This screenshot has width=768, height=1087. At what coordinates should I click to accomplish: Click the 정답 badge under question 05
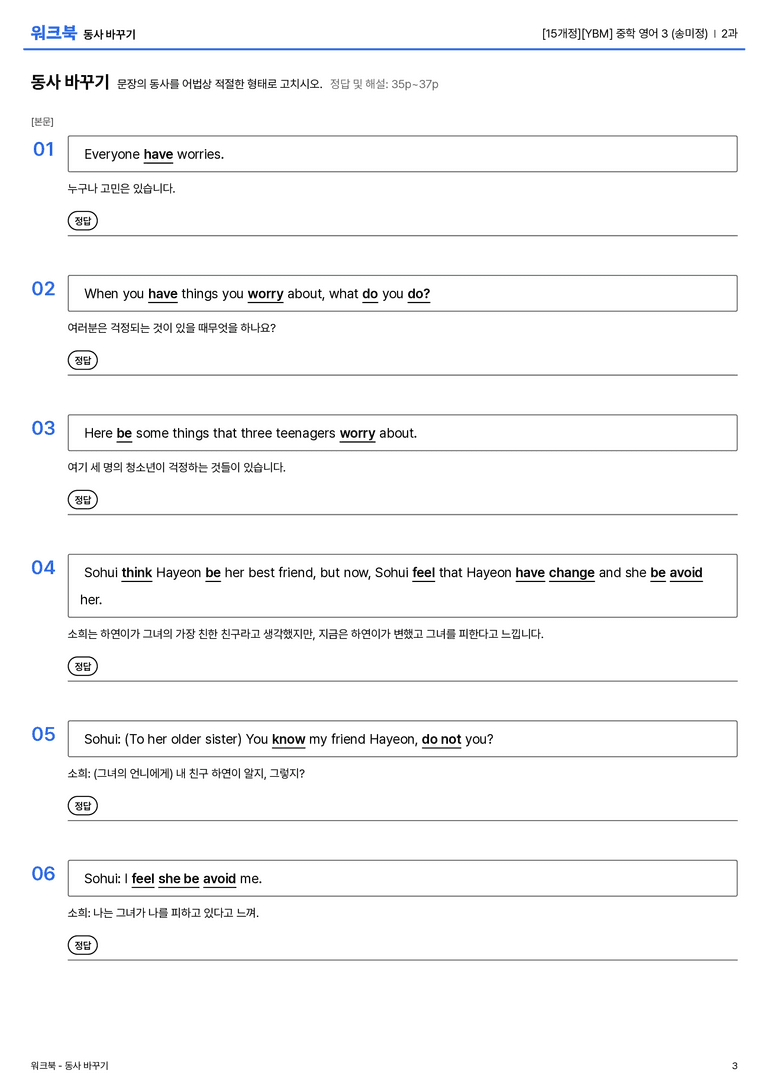coord(82,806)
